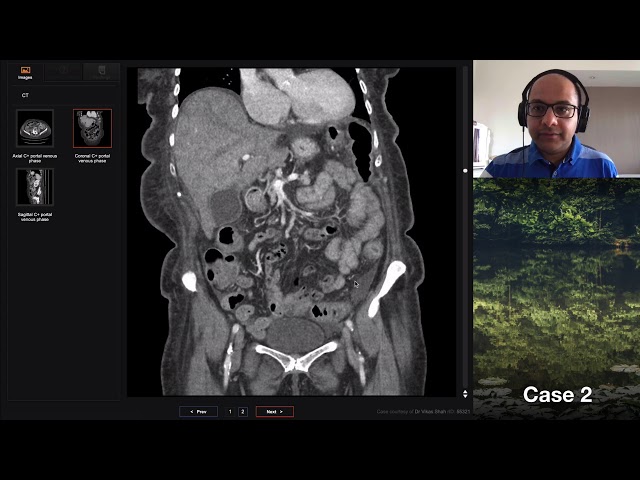Image resolution: width=640 pixels, height=480 pixels.
Task: Open Dr Vikas Shah contributor link
Action: (430, 411)
